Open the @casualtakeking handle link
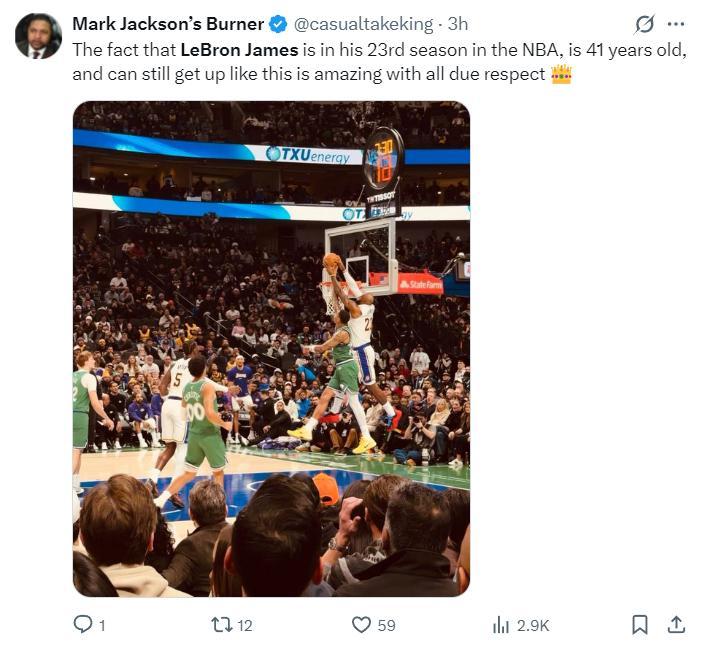Viewport: 704px width, 649px height. (364, 24)
